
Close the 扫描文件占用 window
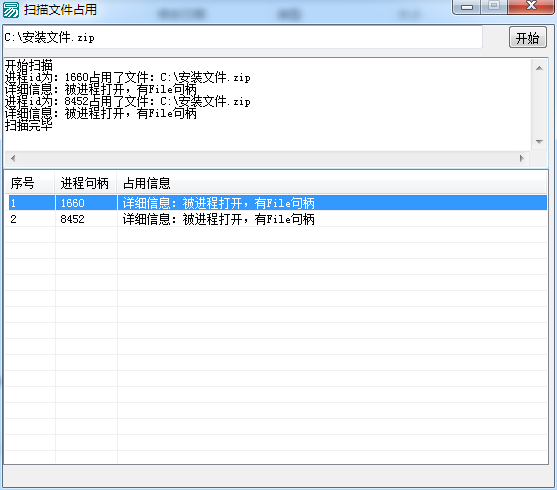(x=531, y=6)
